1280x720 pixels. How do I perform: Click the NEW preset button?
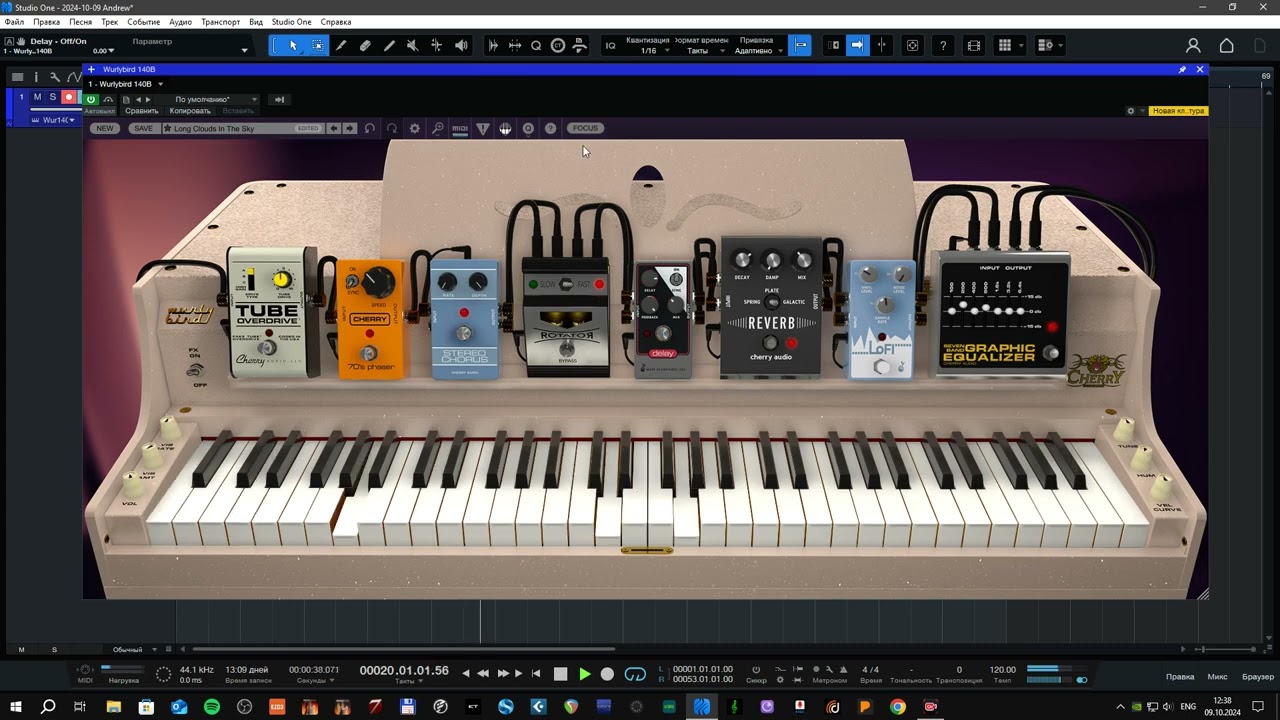[x=105, y=128]
